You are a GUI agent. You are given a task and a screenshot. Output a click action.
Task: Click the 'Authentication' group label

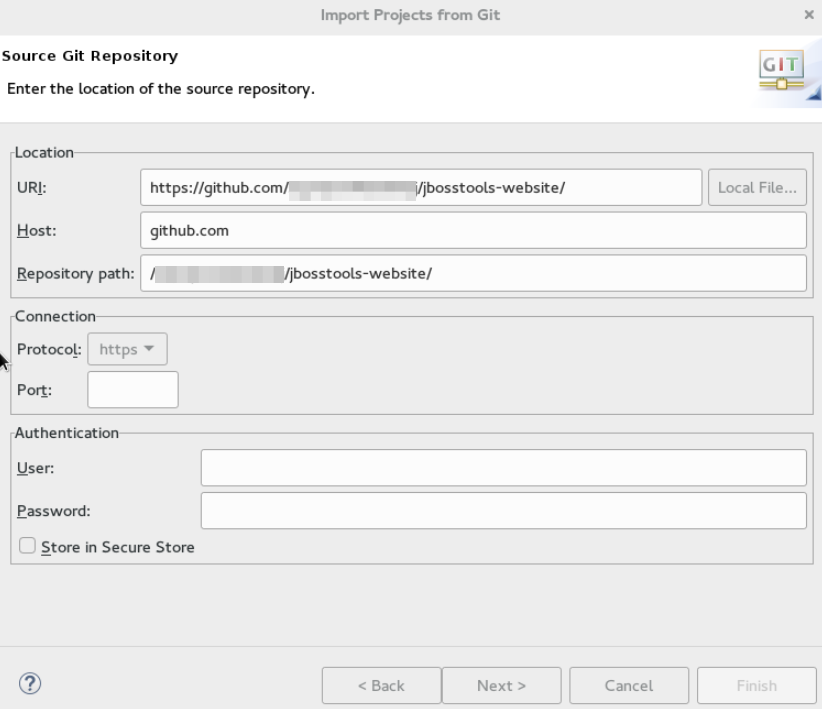coord(67,433)
